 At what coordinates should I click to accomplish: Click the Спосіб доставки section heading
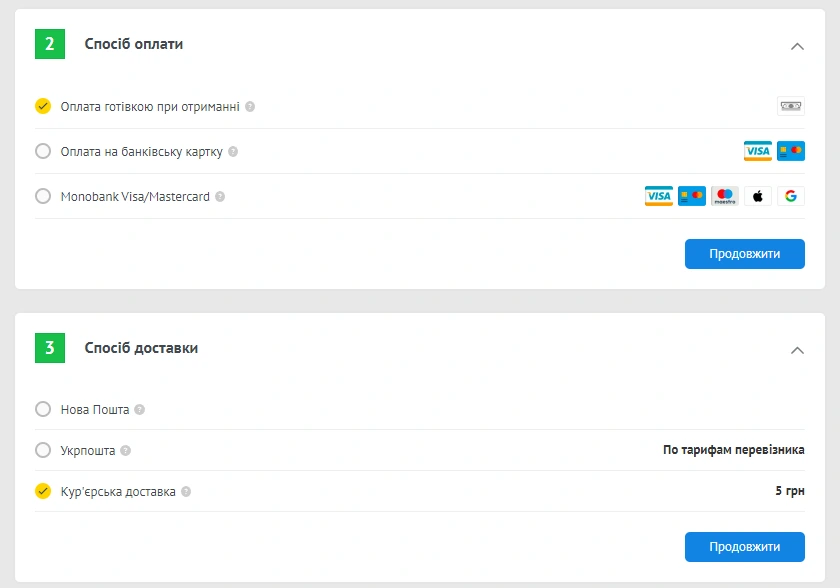141,348
